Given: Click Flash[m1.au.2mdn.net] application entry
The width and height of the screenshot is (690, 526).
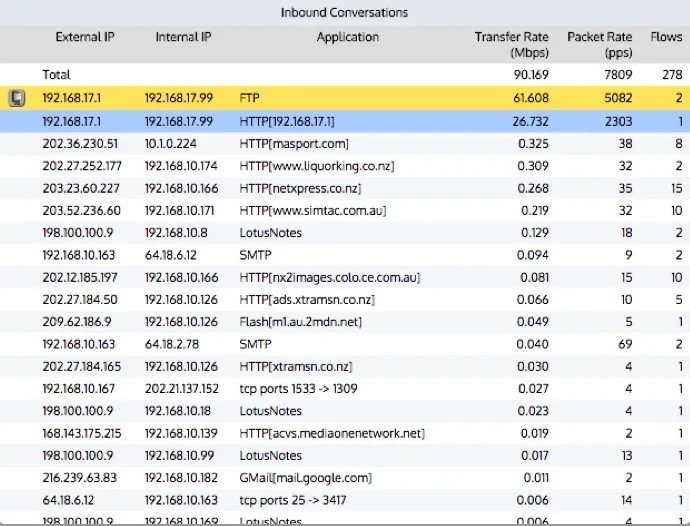Looking at the screenshot, I should pos(301,322).
